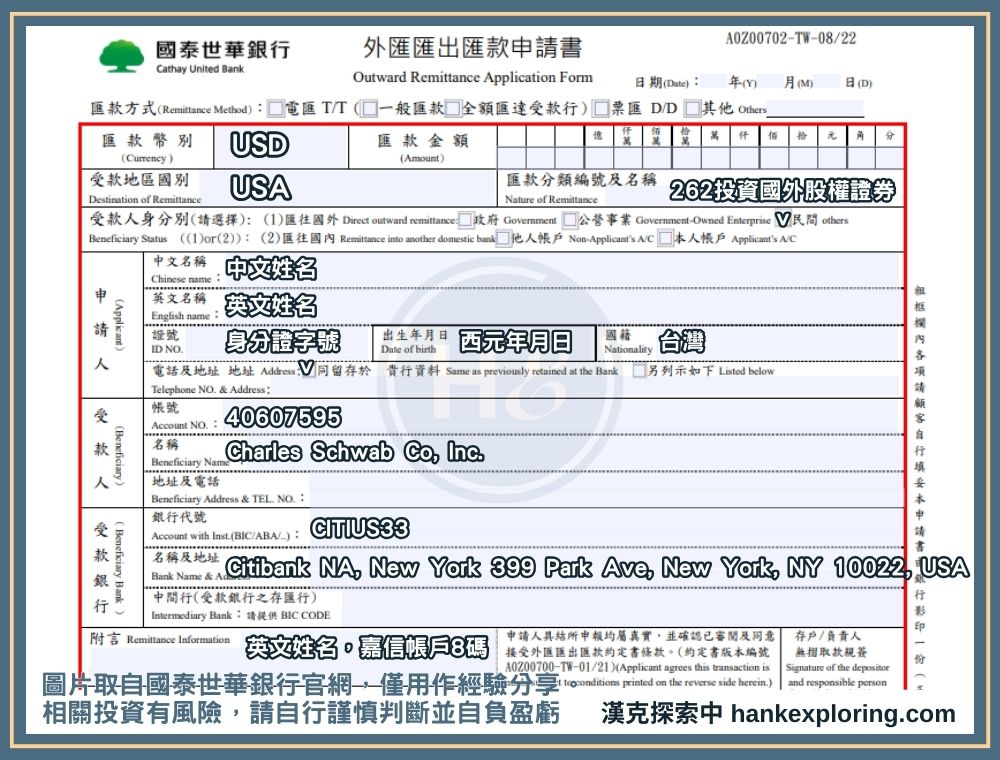
Task: Click the title 外匯匯出匯款申請書
Action: coord(473,48)
